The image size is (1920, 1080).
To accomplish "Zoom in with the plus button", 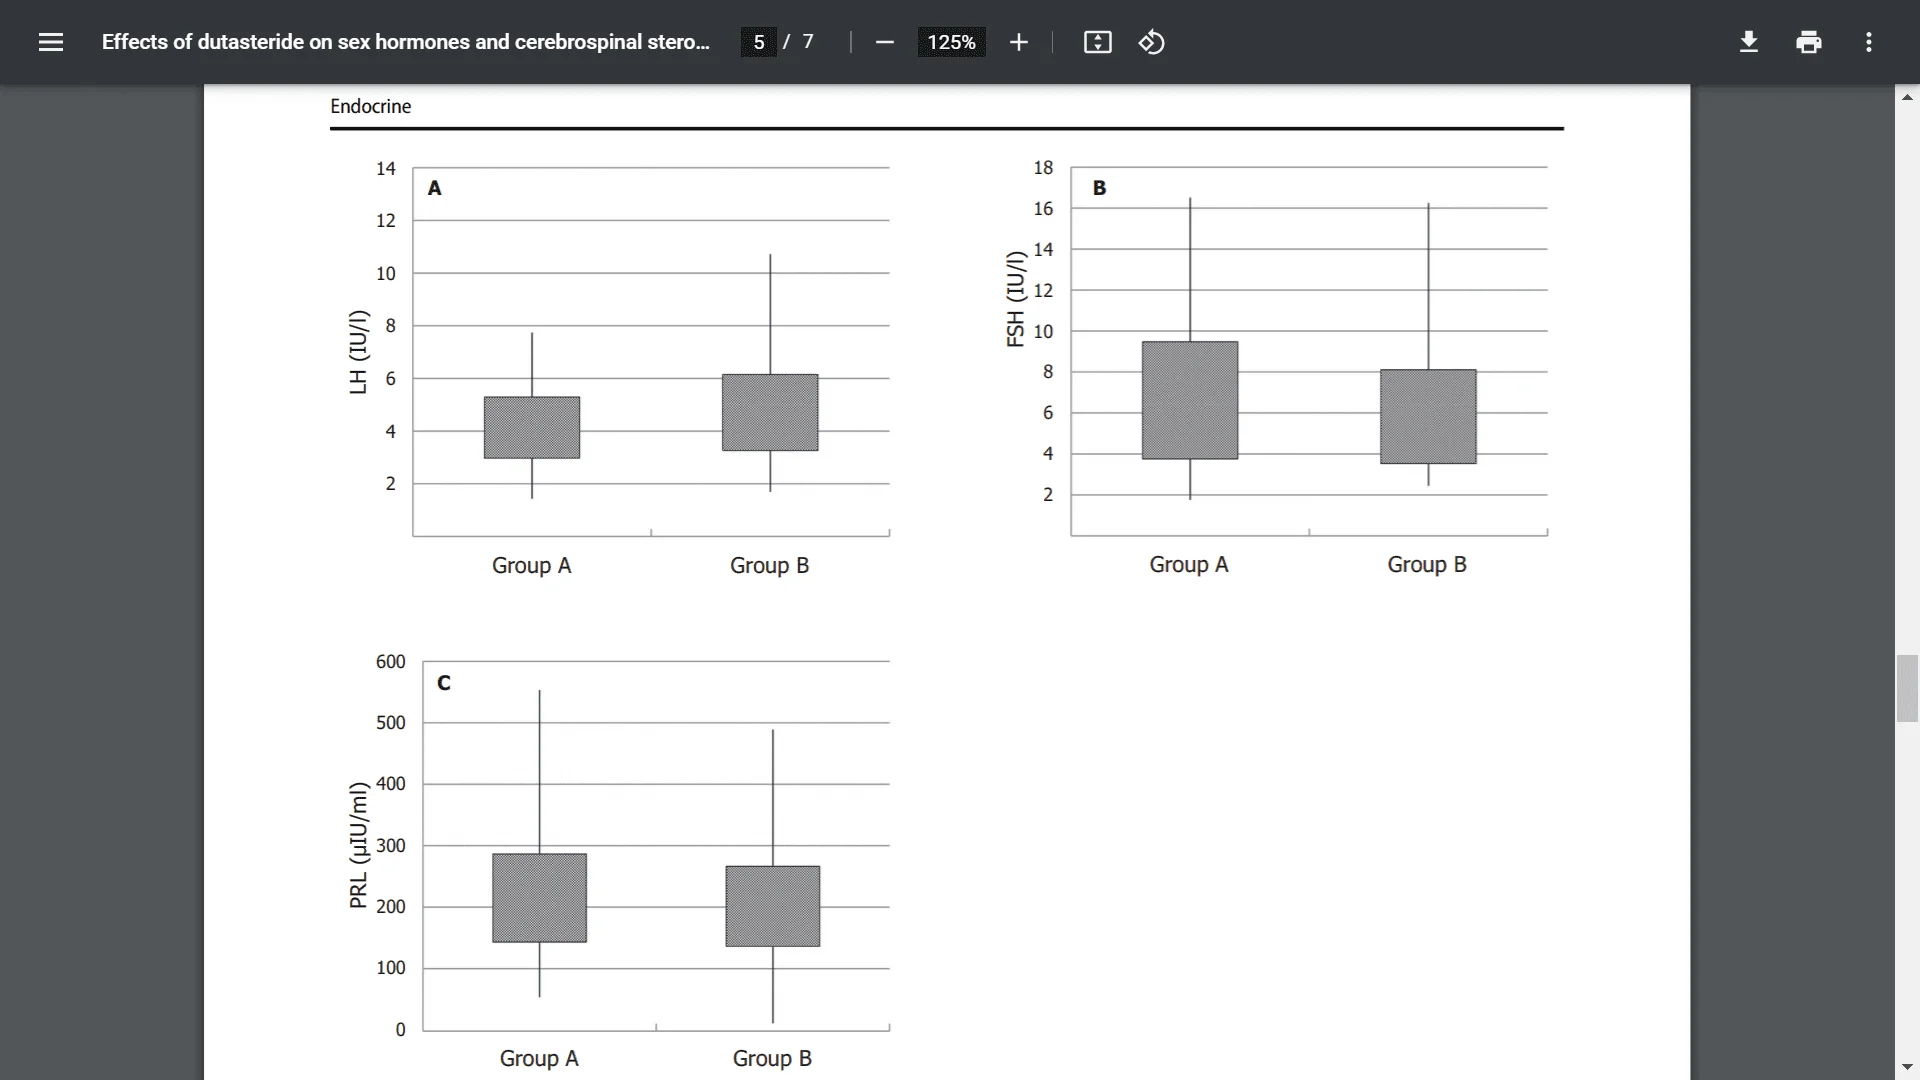I will click(1018, 42).
